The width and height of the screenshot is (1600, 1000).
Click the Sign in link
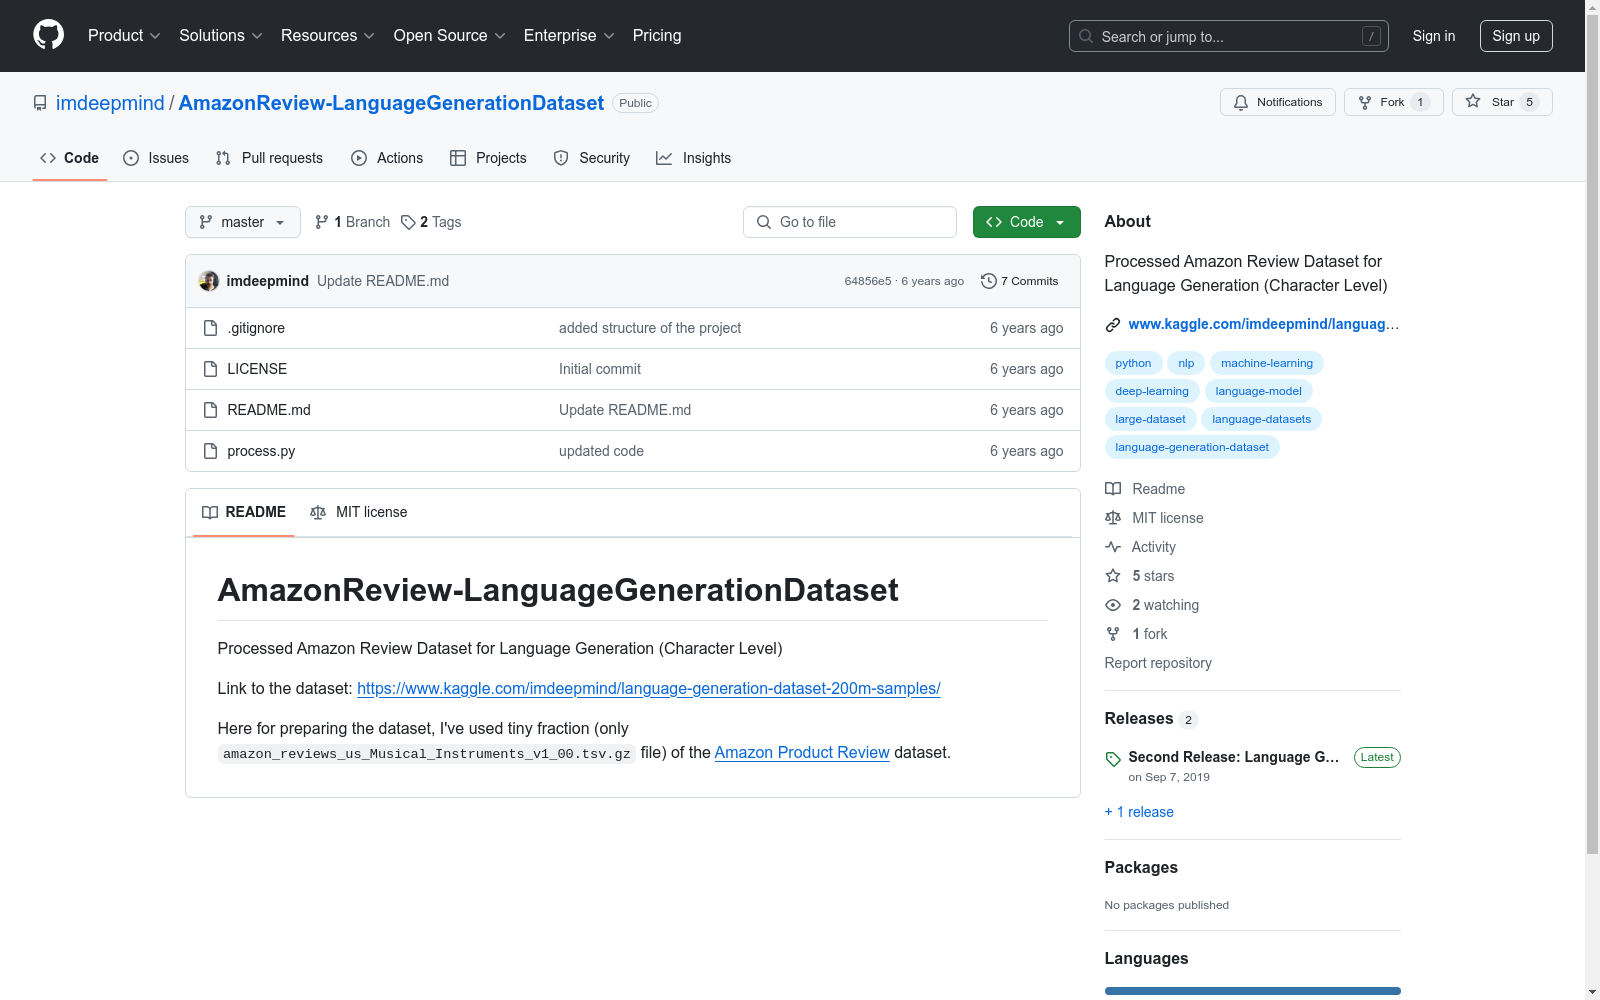pyautogui.click(x=1434, y=36)
